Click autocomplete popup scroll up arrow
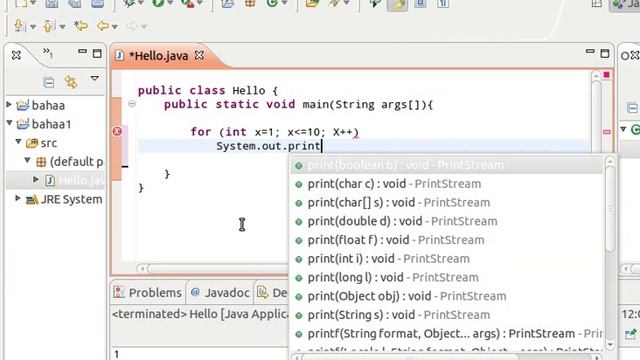This screenshot has height=360, width=640. (610, 162)
